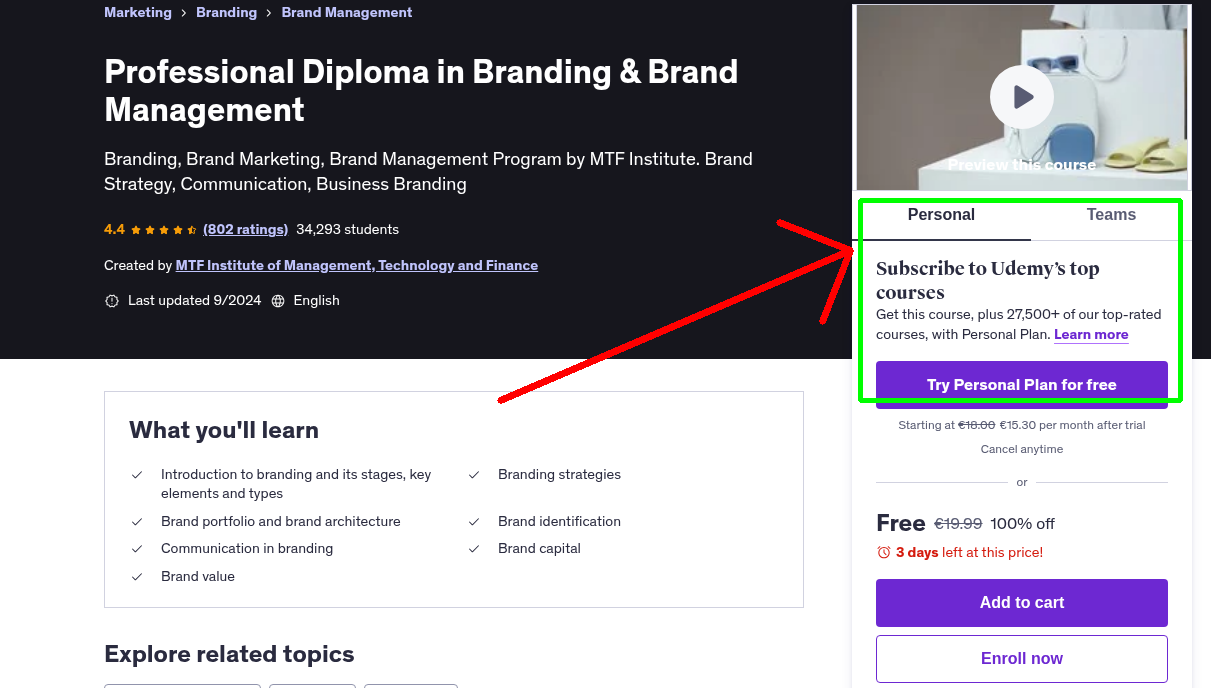Click the '100% off' discount text
1211x688 pixels.
pos(1023,524)
